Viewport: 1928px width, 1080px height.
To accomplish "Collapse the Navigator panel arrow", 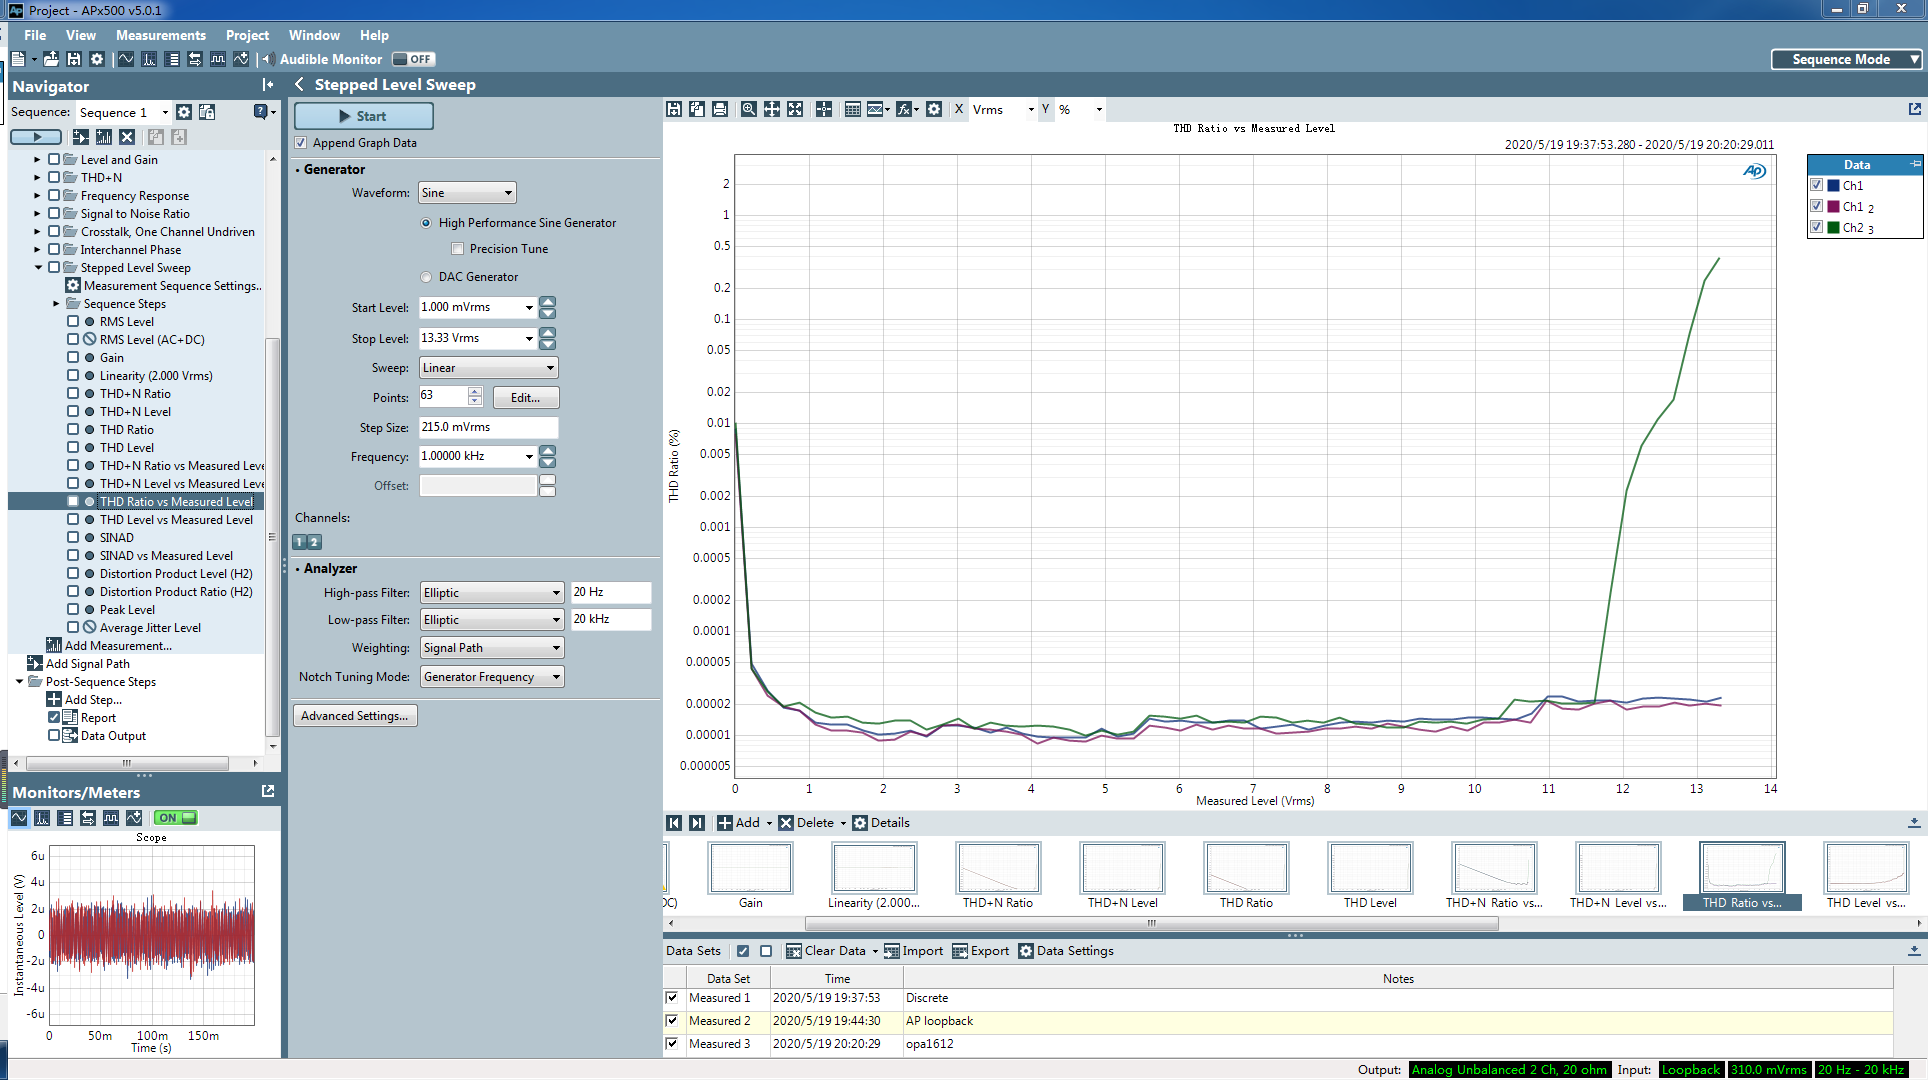I will click(267, 85).
